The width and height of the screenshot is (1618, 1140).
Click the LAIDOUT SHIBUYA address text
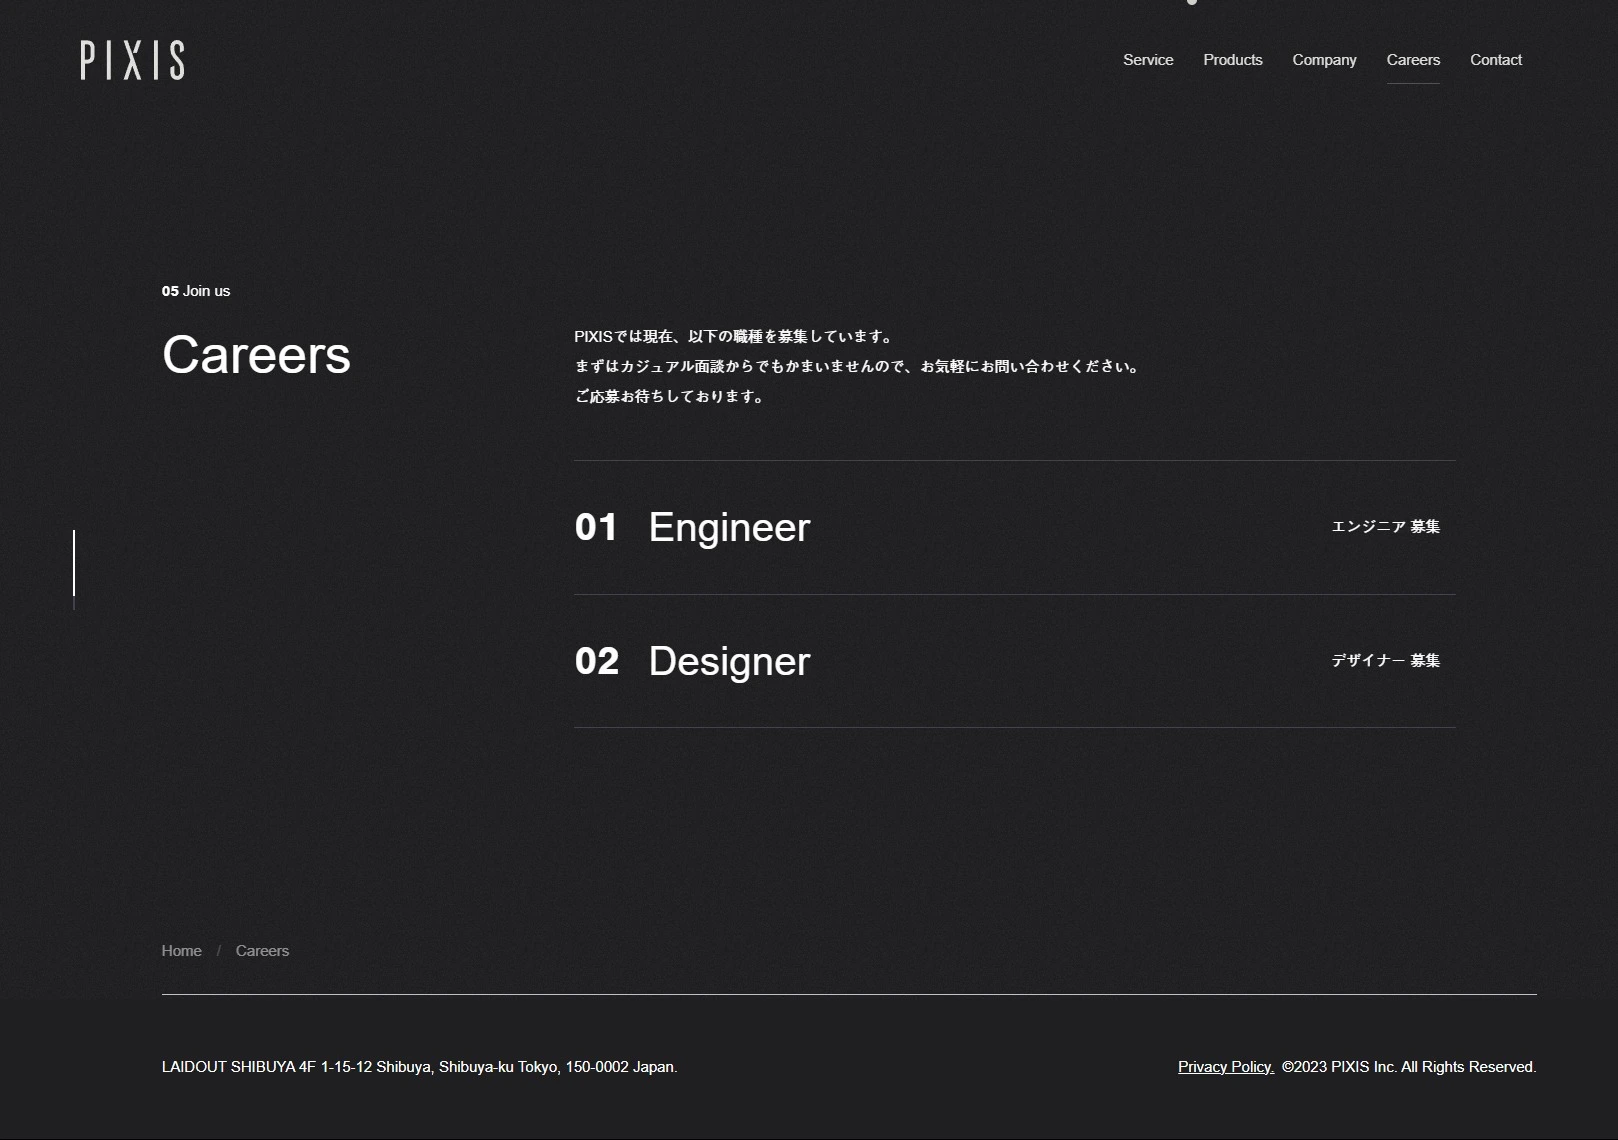tap(419, 1067)
